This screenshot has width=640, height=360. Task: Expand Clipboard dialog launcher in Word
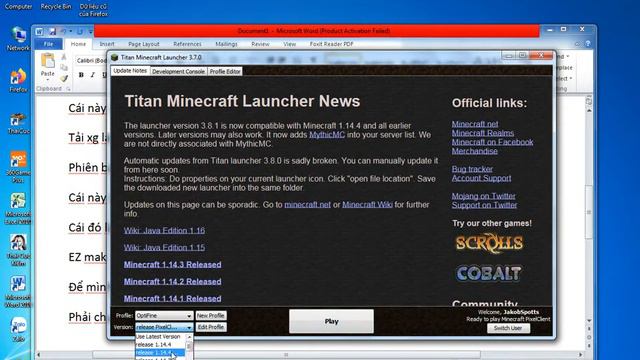[68, 89]
